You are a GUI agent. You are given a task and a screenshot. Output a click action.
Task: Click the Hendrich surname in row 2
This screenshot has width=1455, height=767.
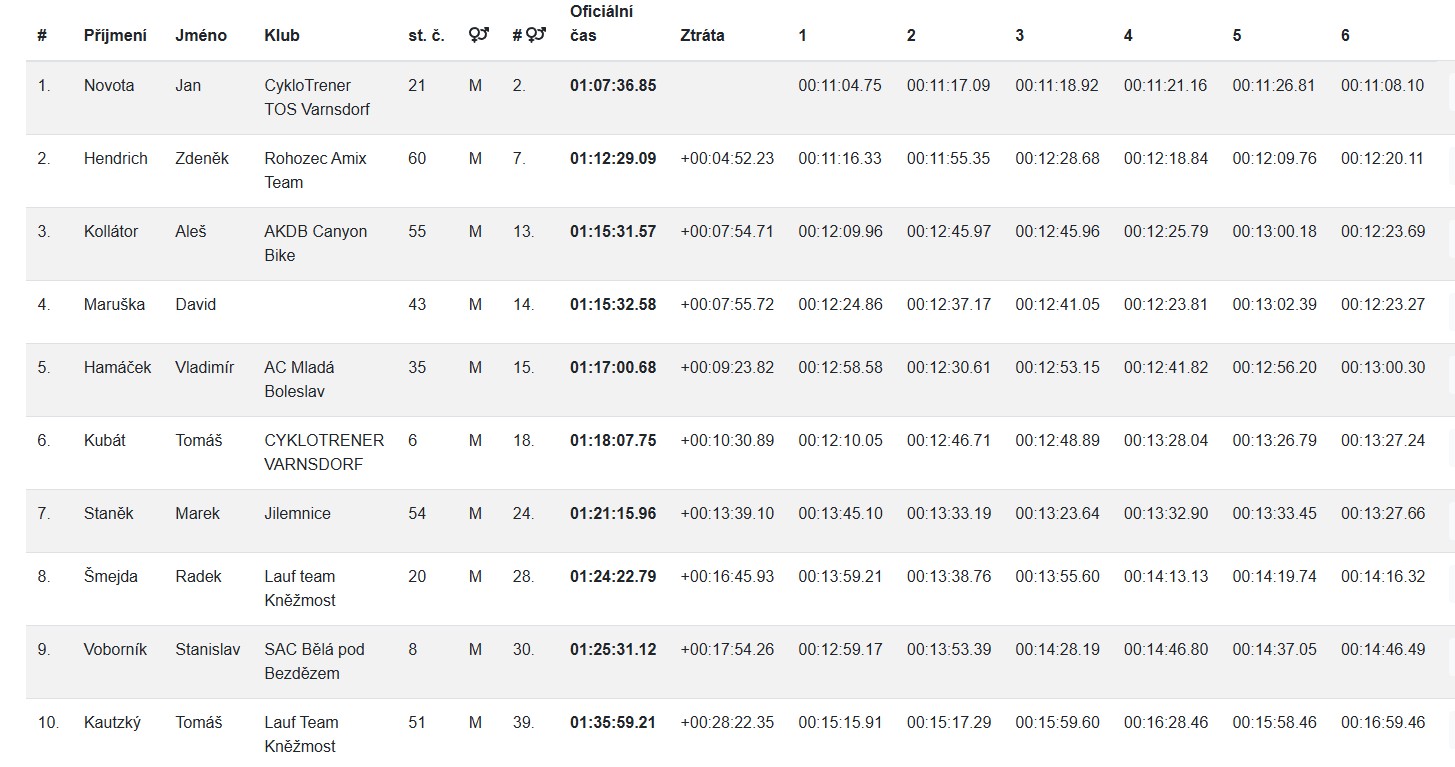[x=115, y=159]
